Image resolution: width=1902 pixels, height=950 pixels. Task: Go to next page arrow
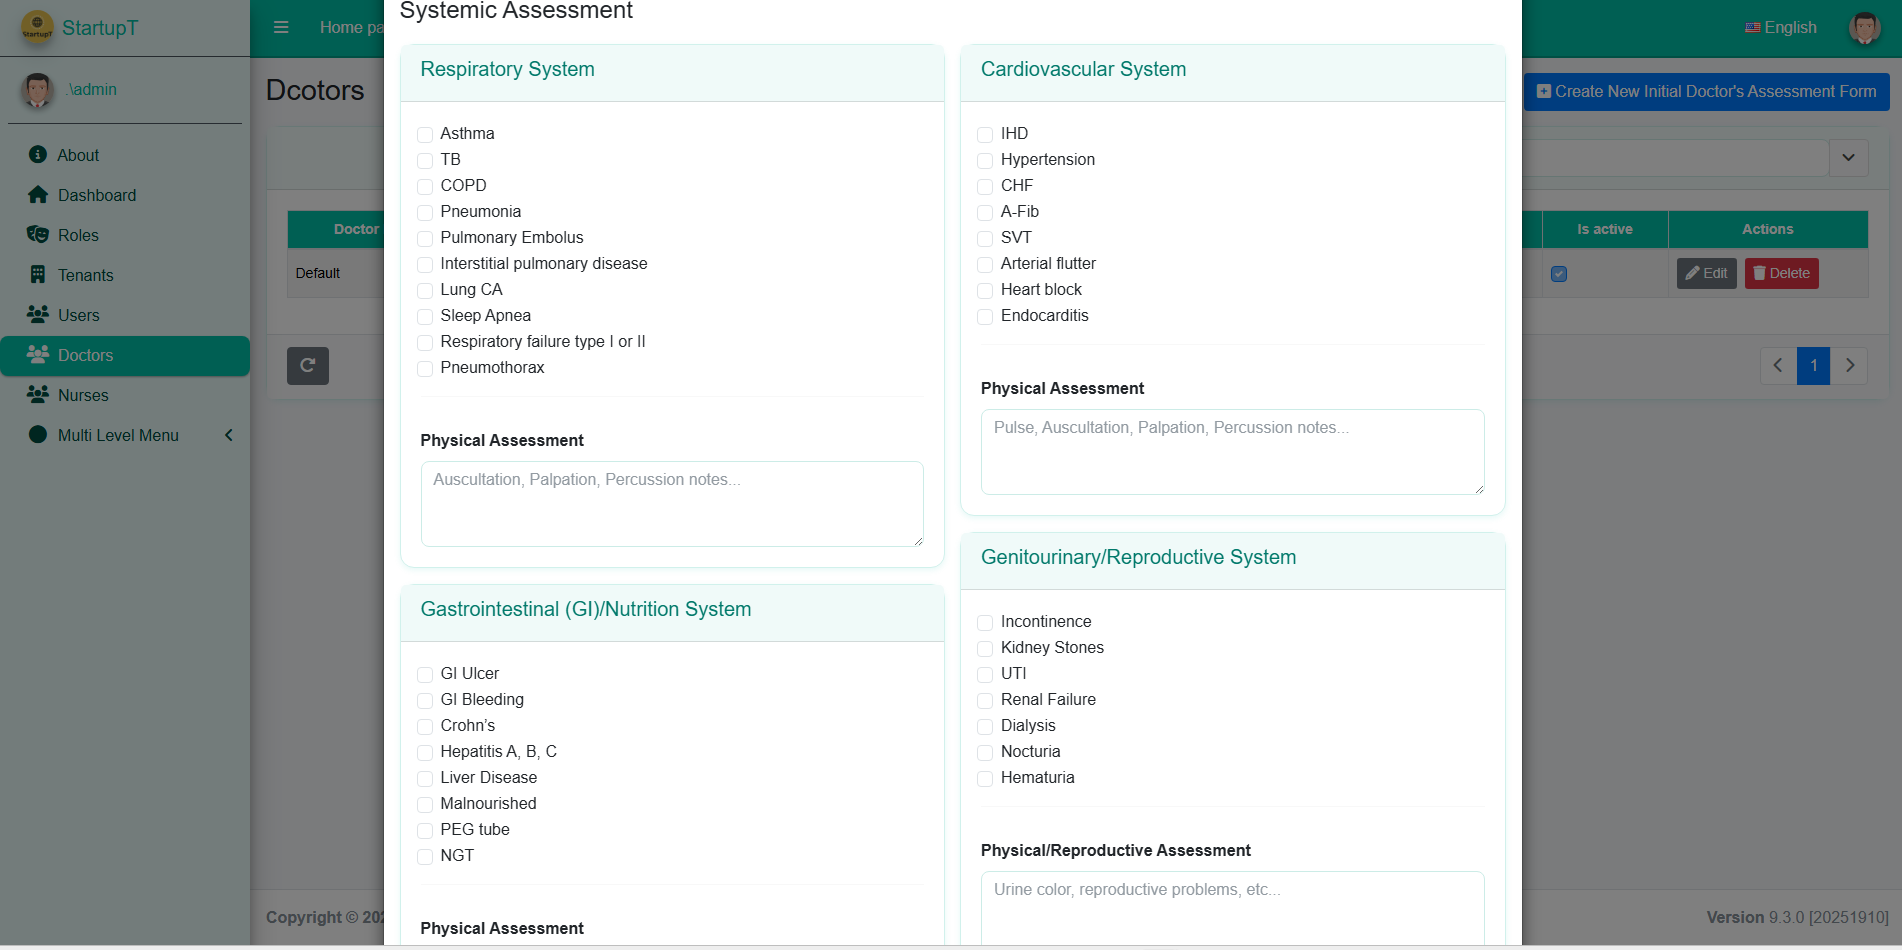click(x=1850, y=365)
